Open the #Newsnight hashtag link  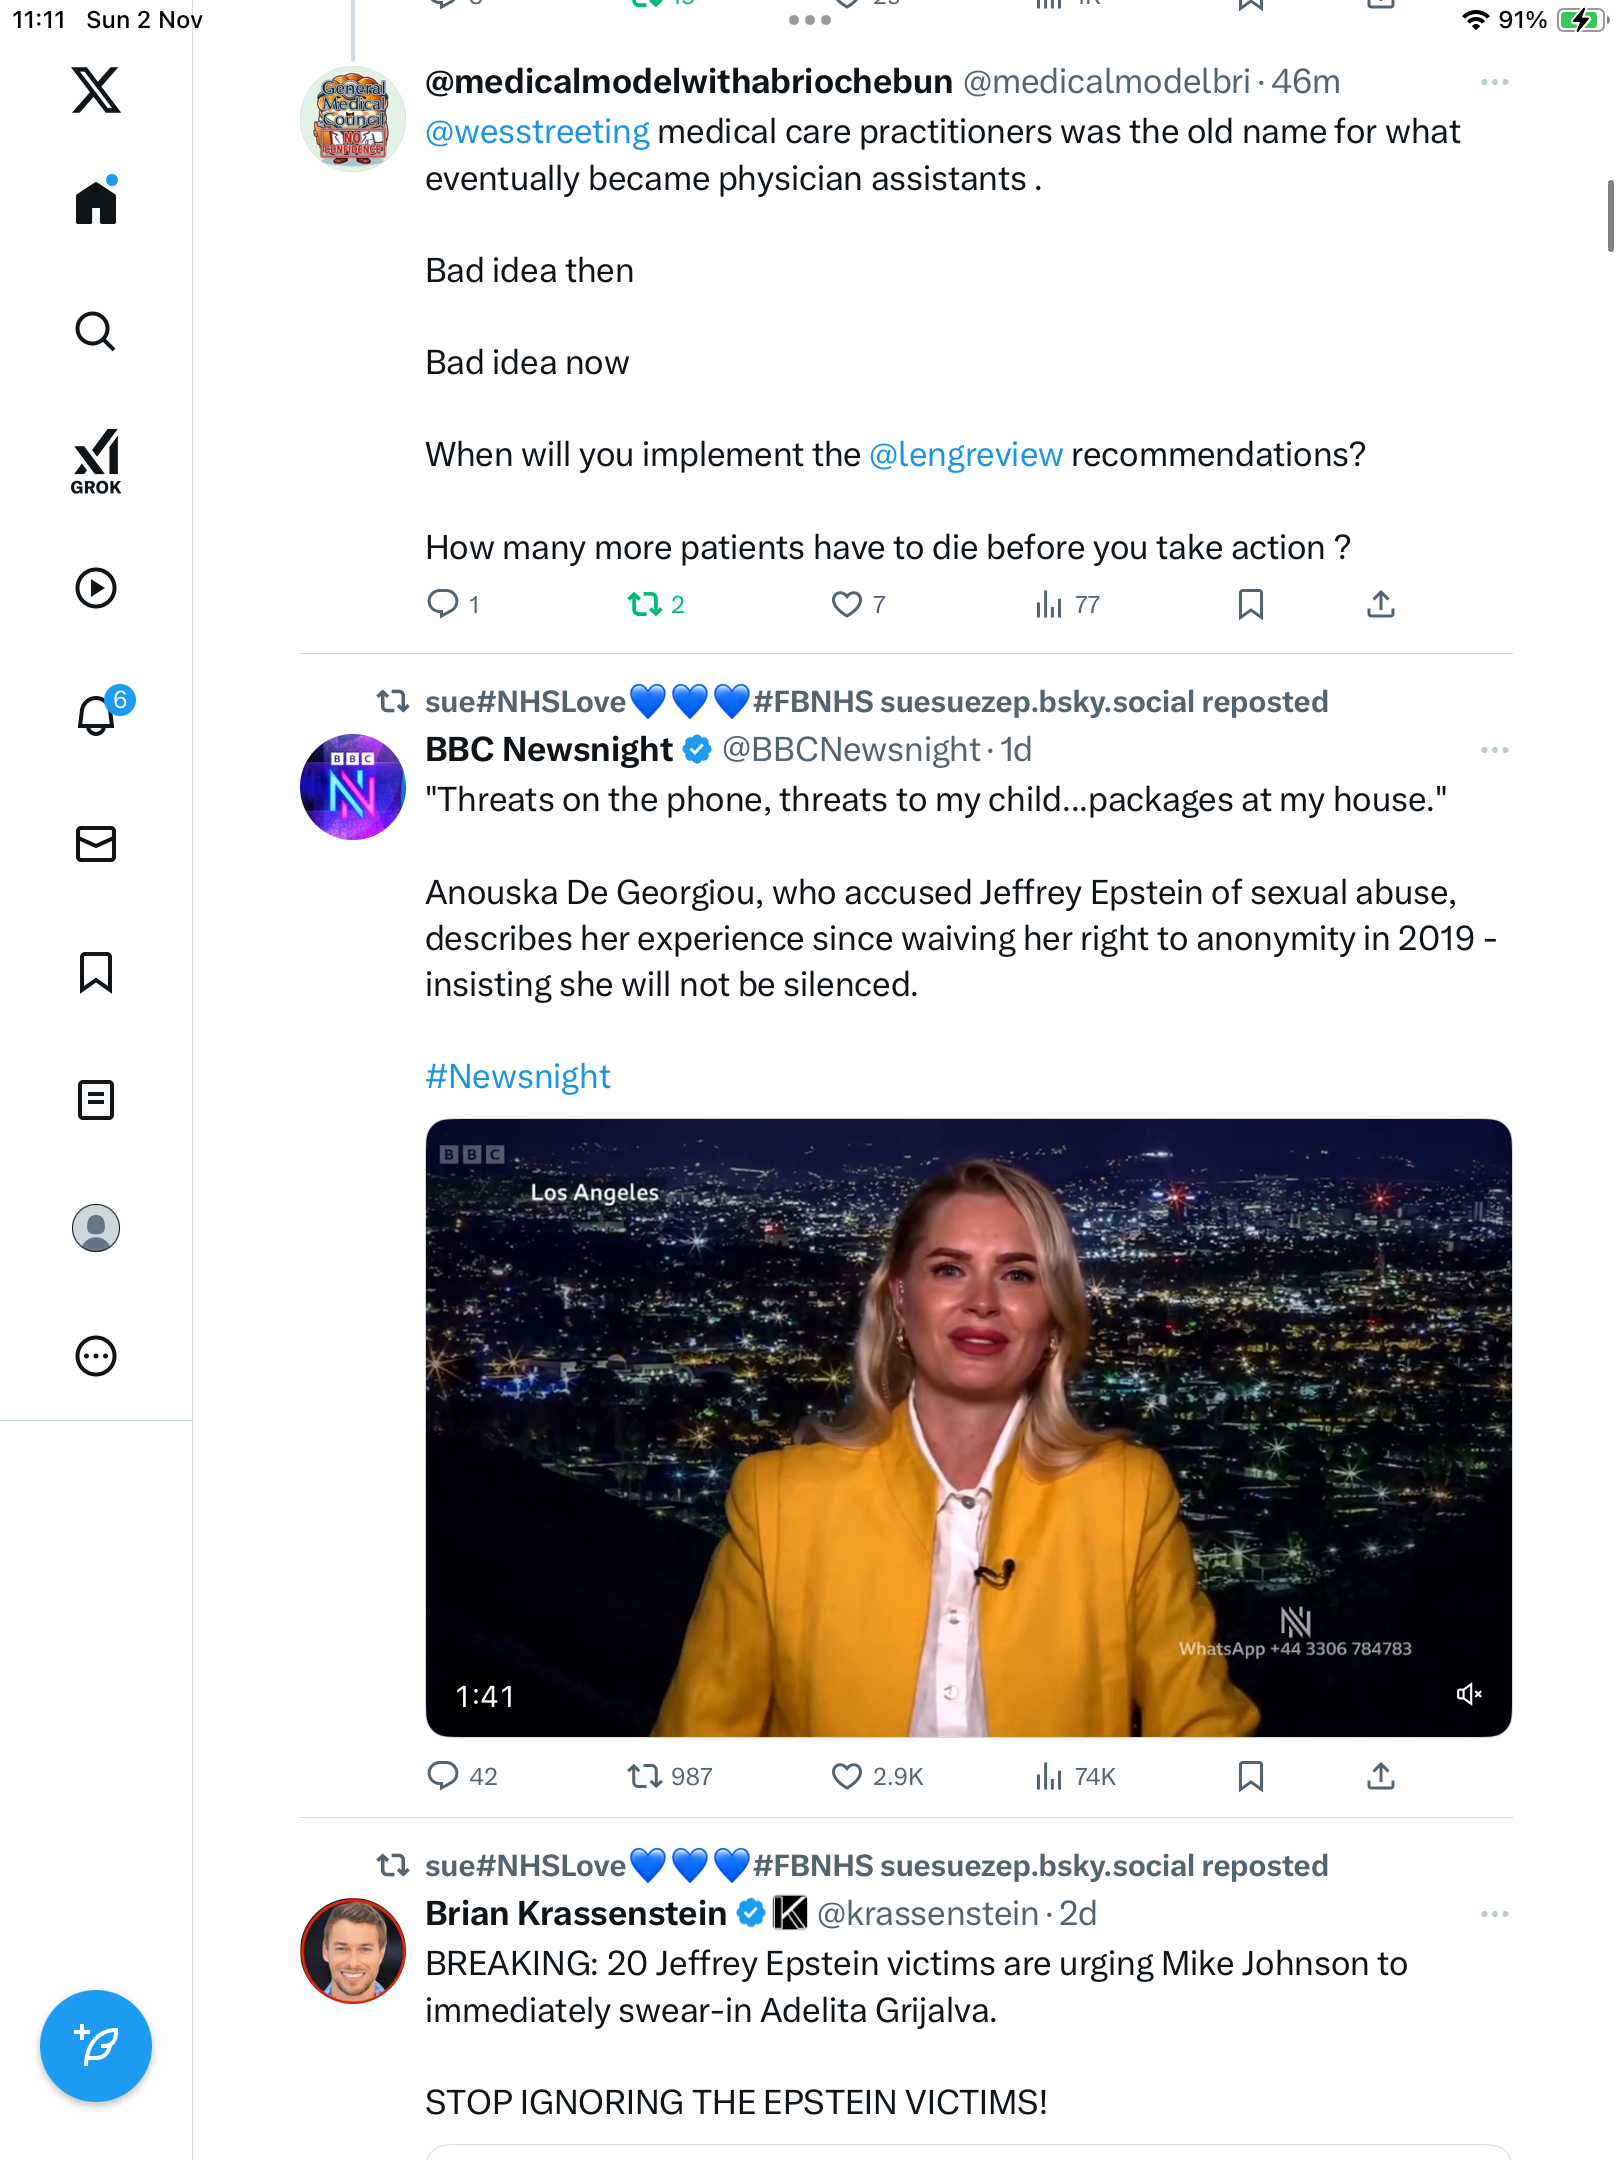[518, 1077]
